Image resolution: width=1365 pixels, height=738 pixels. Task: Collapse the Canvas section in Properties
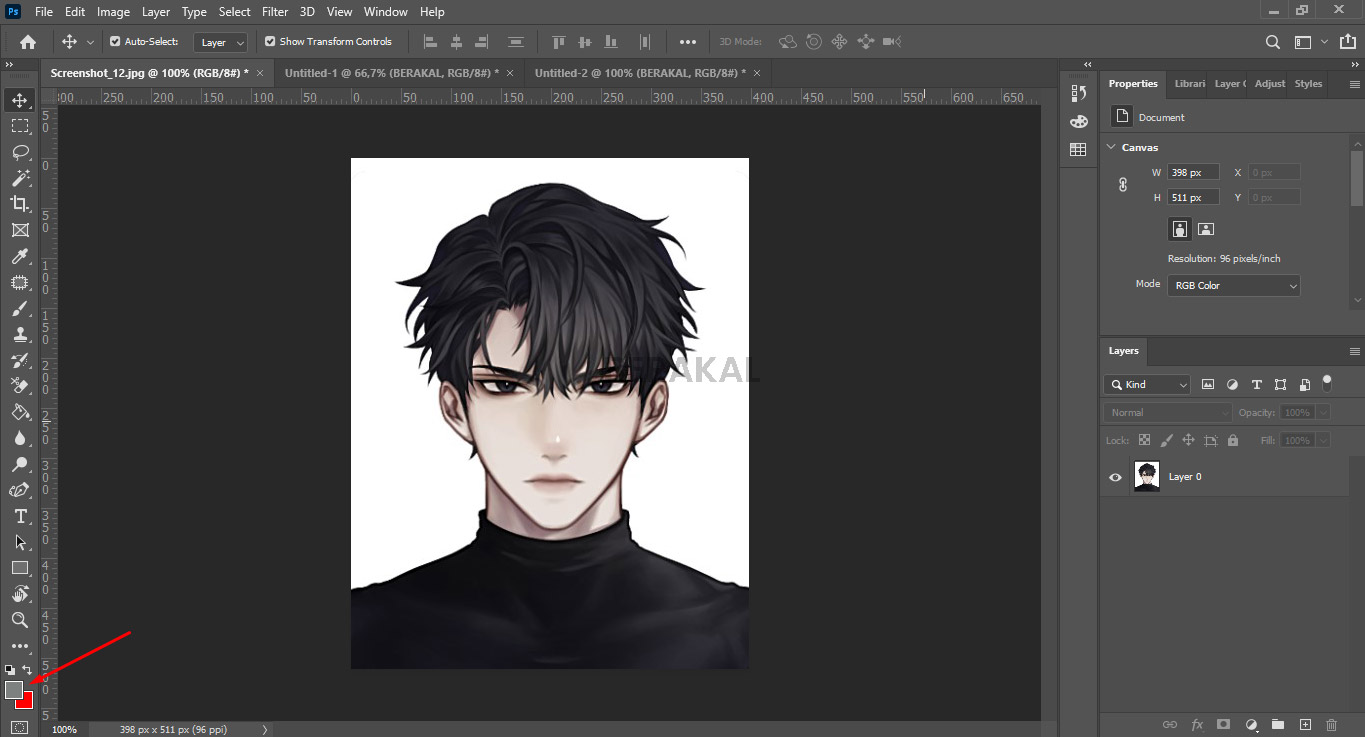coord(1110,146)
